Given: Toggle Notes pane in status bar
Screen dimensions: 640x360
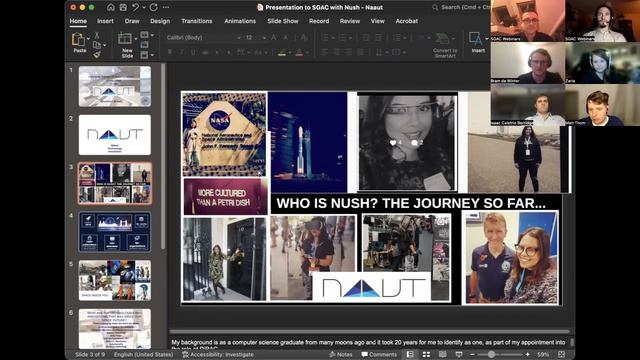Looking at the screenshot, I should pyautogui.click(x=341, y=354).
